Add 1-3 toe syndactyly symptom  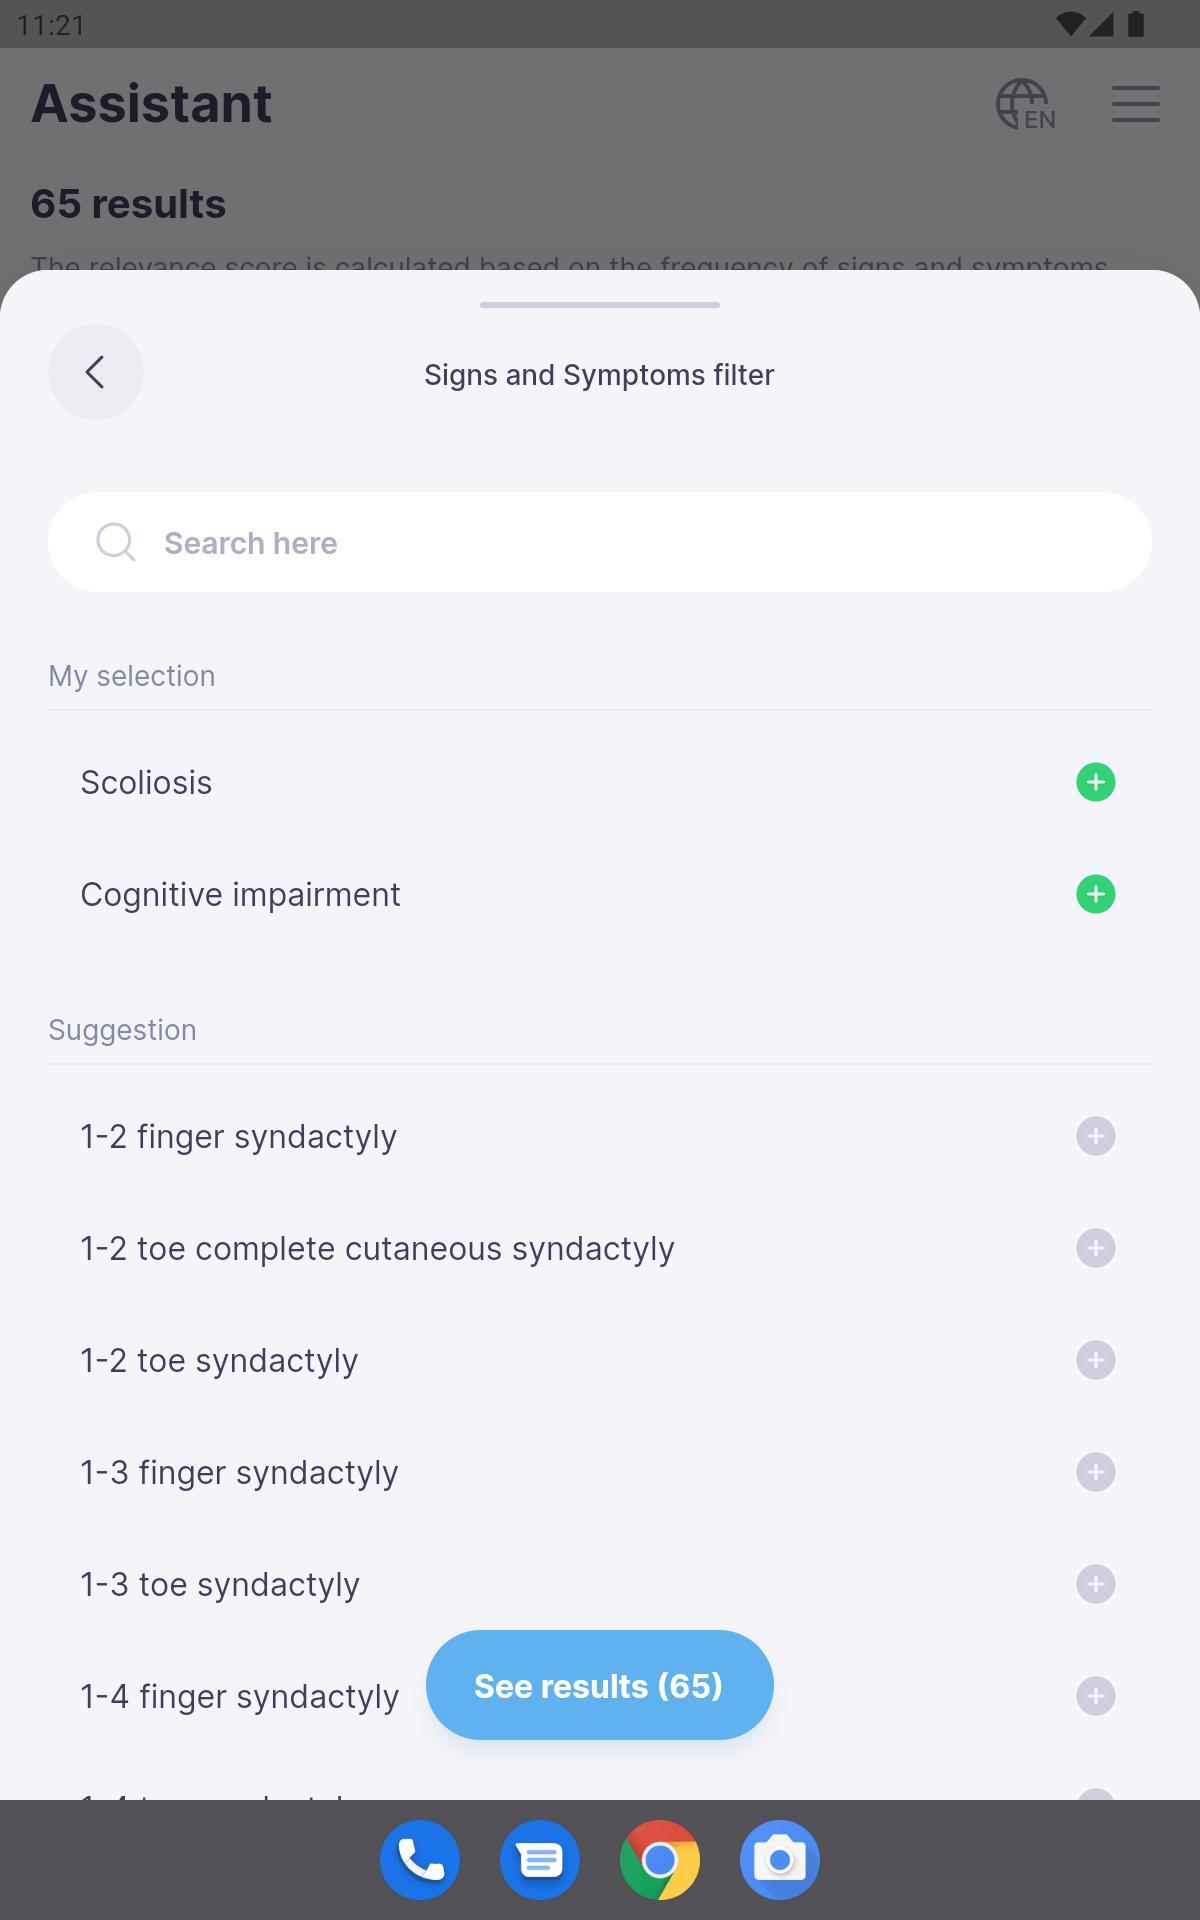point(1095,1584)
